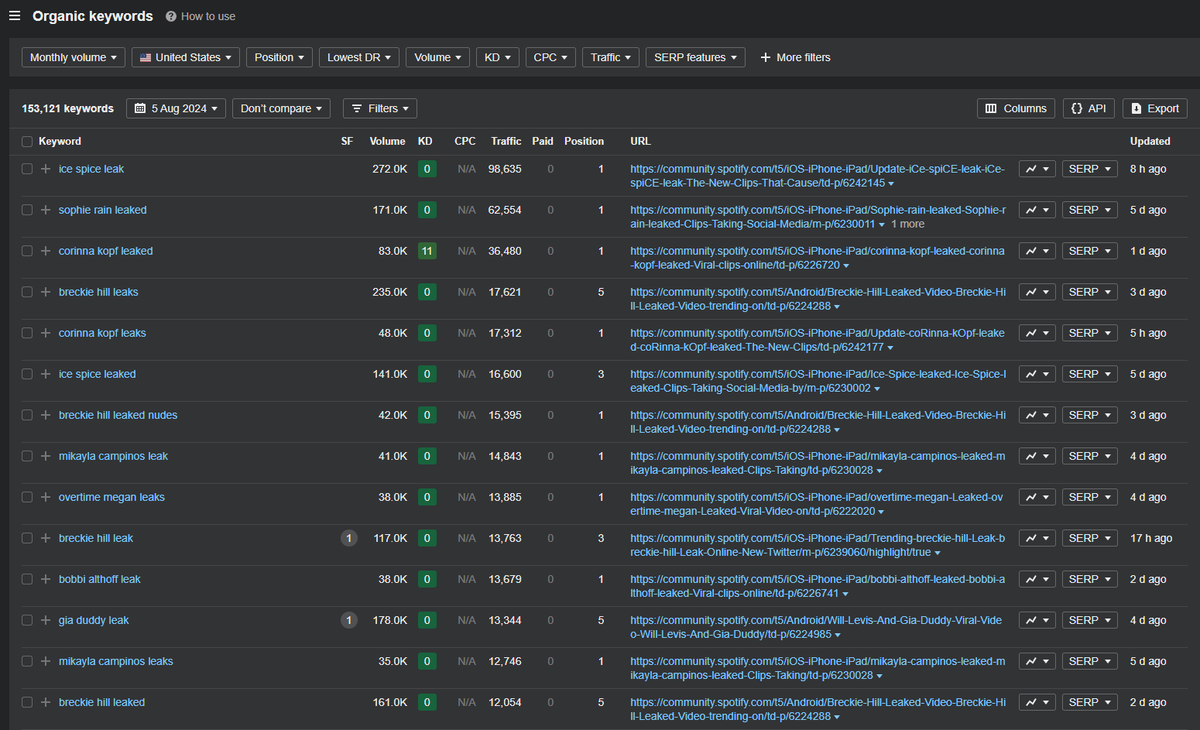
Task: Open trend chart icon for bobbi althoff leak
Action: pyautogui.click(x=1037, y=579)
